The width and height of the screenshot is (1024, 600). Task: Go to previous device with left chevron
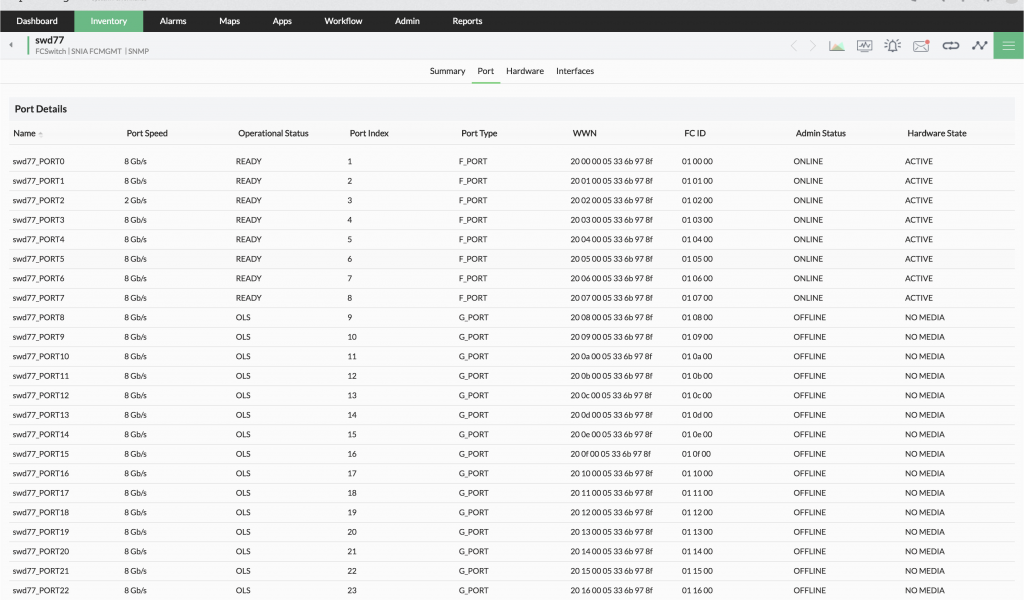(793, 46)
